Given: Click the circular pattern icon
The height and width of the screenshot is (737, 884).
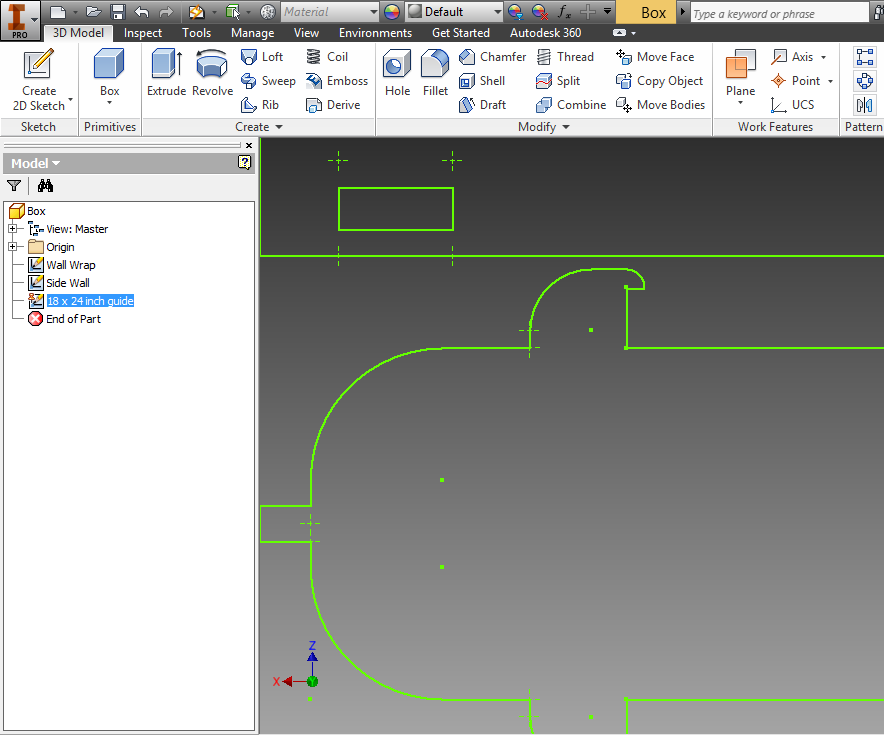Looking at the screenshot, I should click(864, 81).
